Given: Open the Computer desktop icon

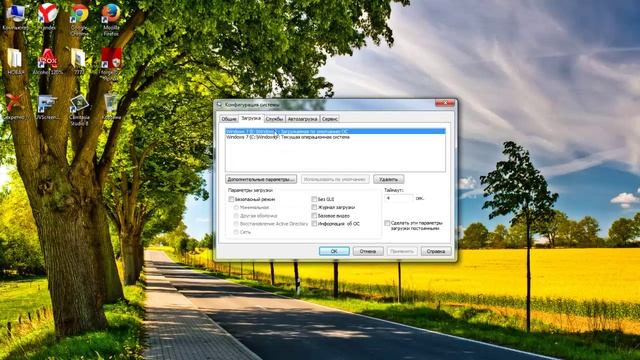Looking at the screenshot, I should pyautogui.click(x=16, y=16).
